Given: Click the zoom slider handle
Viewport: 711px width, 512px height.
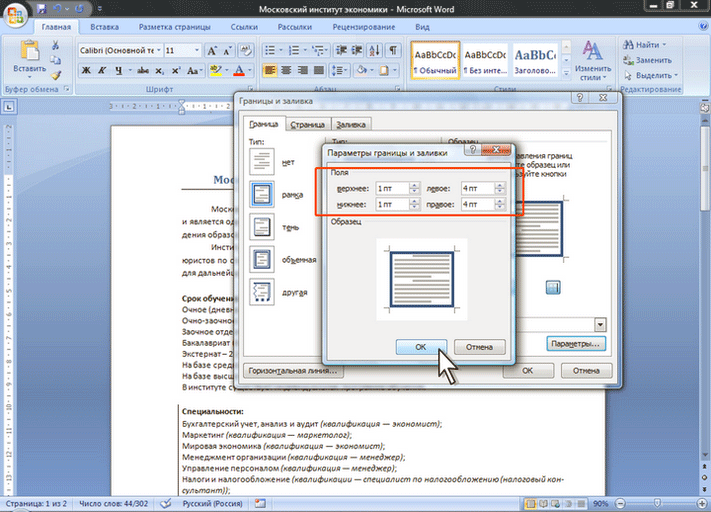Looking at the screenshot, I should pos(657,503).
